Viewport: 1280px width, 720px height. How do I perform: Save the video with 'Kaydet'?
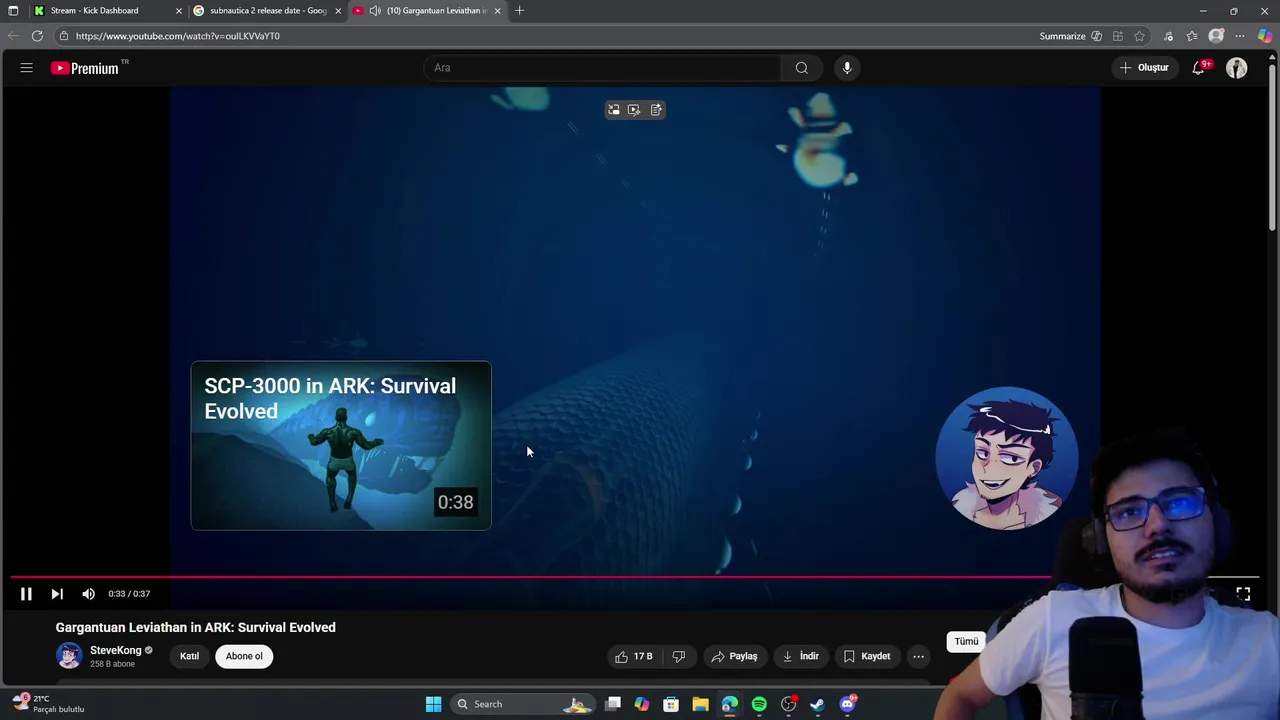tap(866, 656)
